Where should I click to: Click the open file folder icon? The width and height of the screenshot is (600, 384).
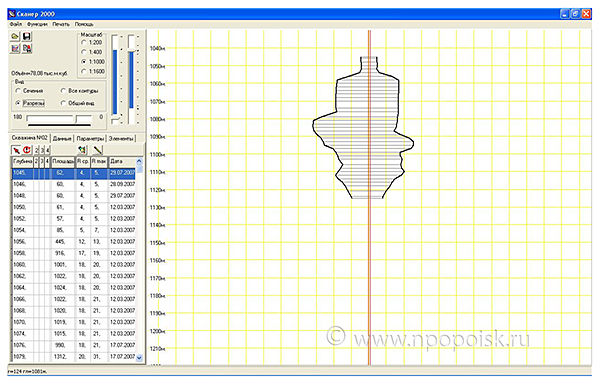[15, 37]
